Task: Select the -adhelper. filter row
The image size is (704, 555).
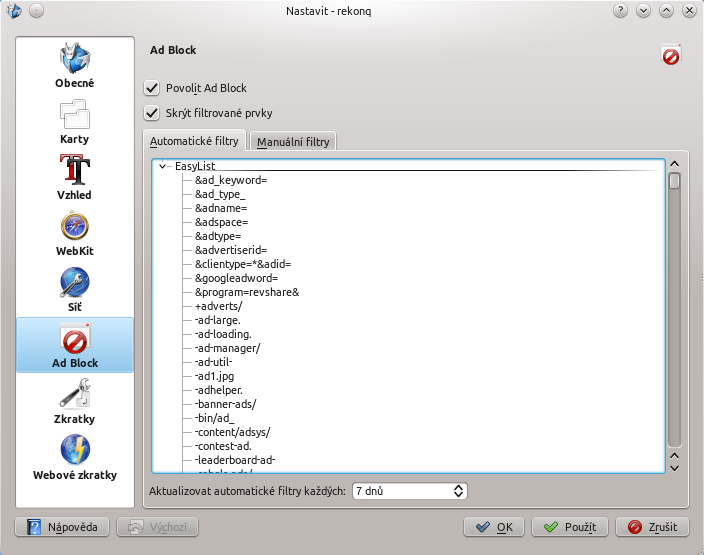Action: [219, 390]
